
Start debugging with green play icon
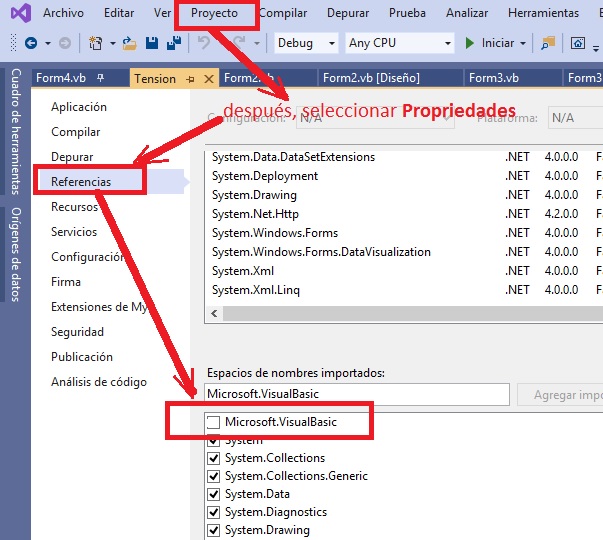click(469, 43)
